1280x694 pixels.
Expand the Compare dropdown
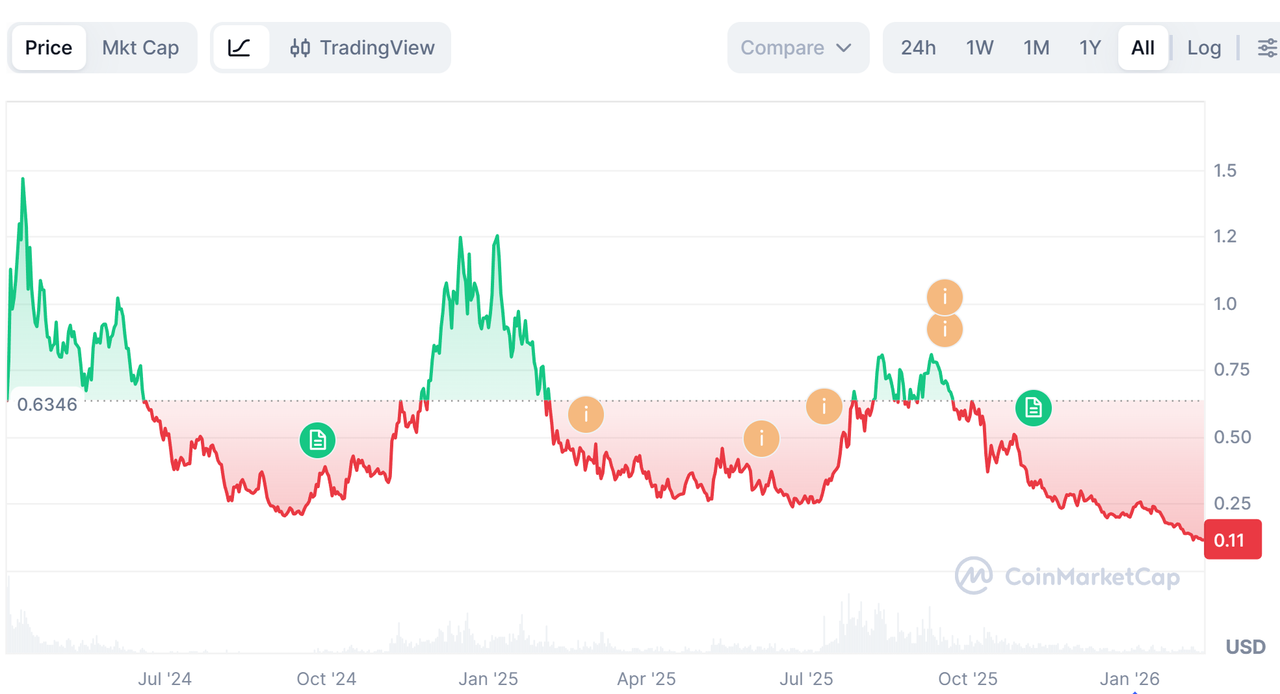(797, 48)
